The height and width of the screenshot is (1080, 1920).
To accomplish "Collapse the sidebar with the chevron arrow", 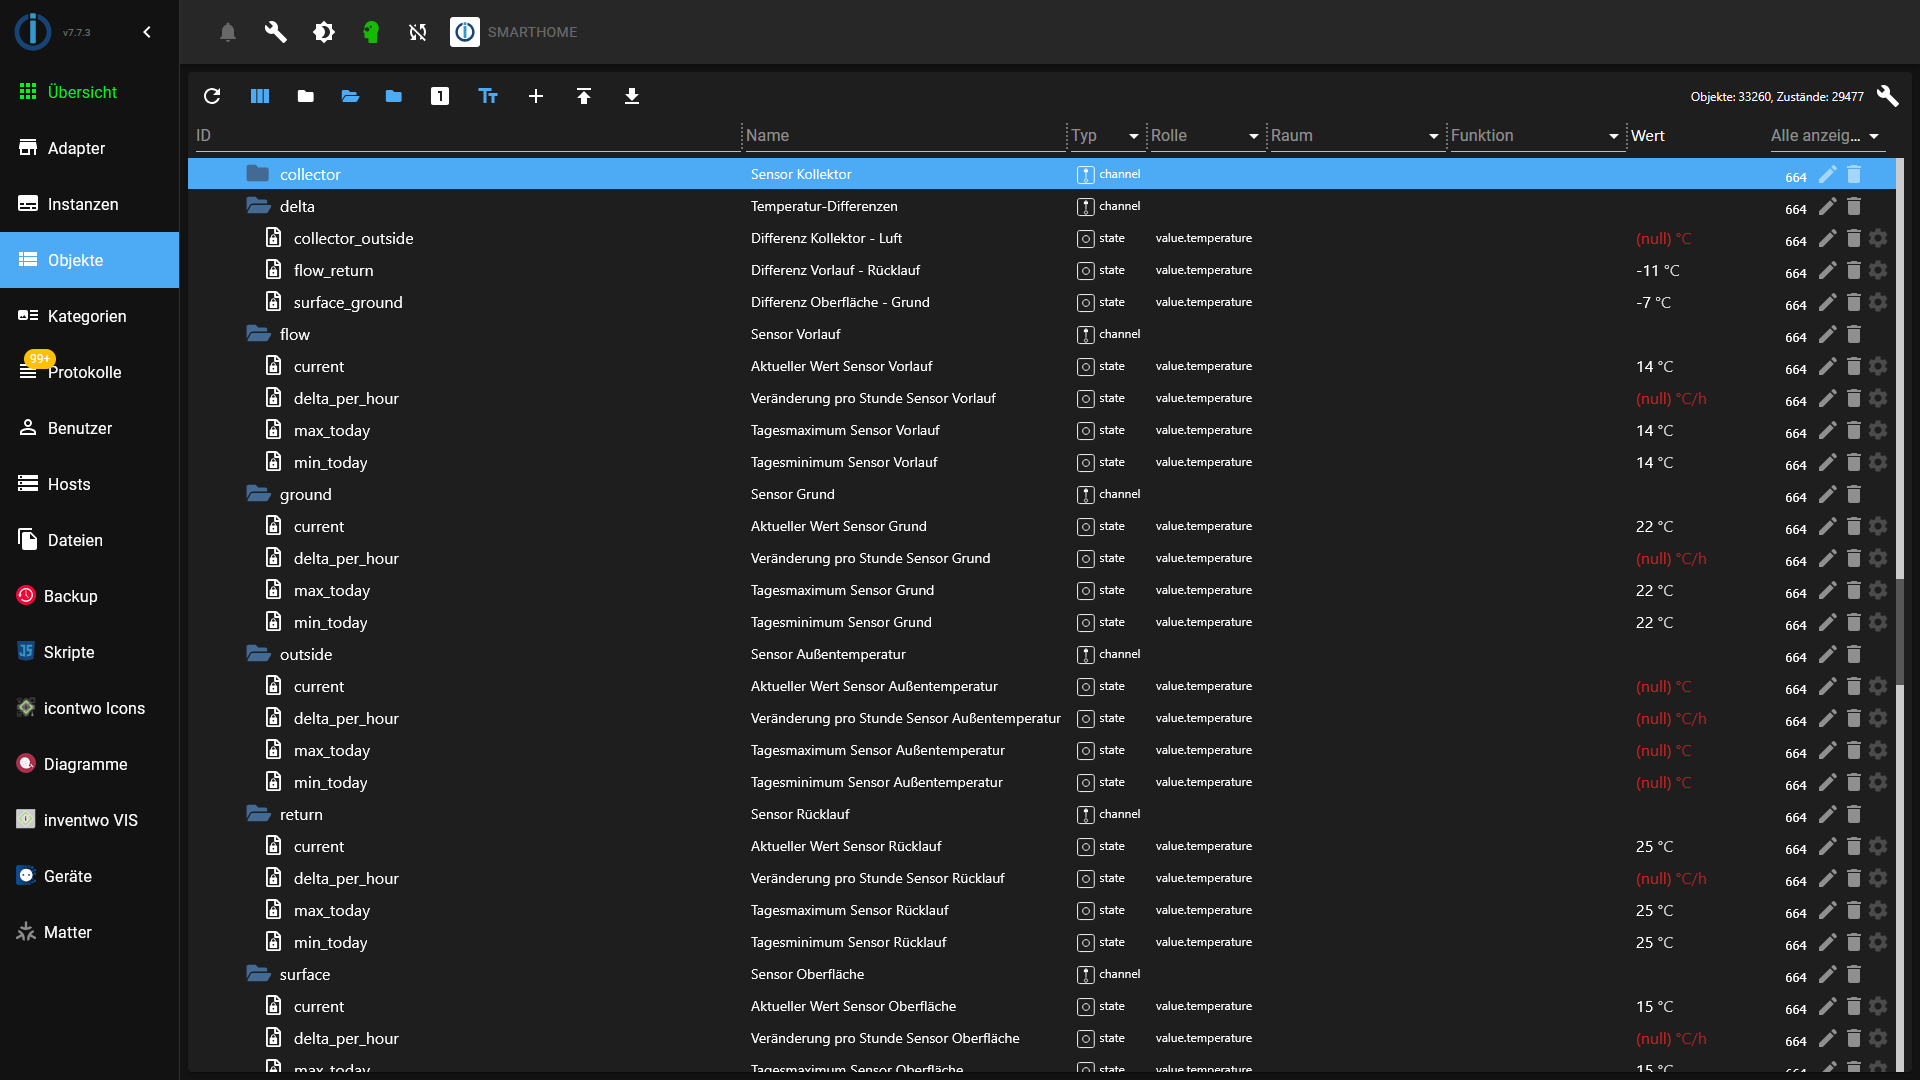I will [x=147, y=32].
